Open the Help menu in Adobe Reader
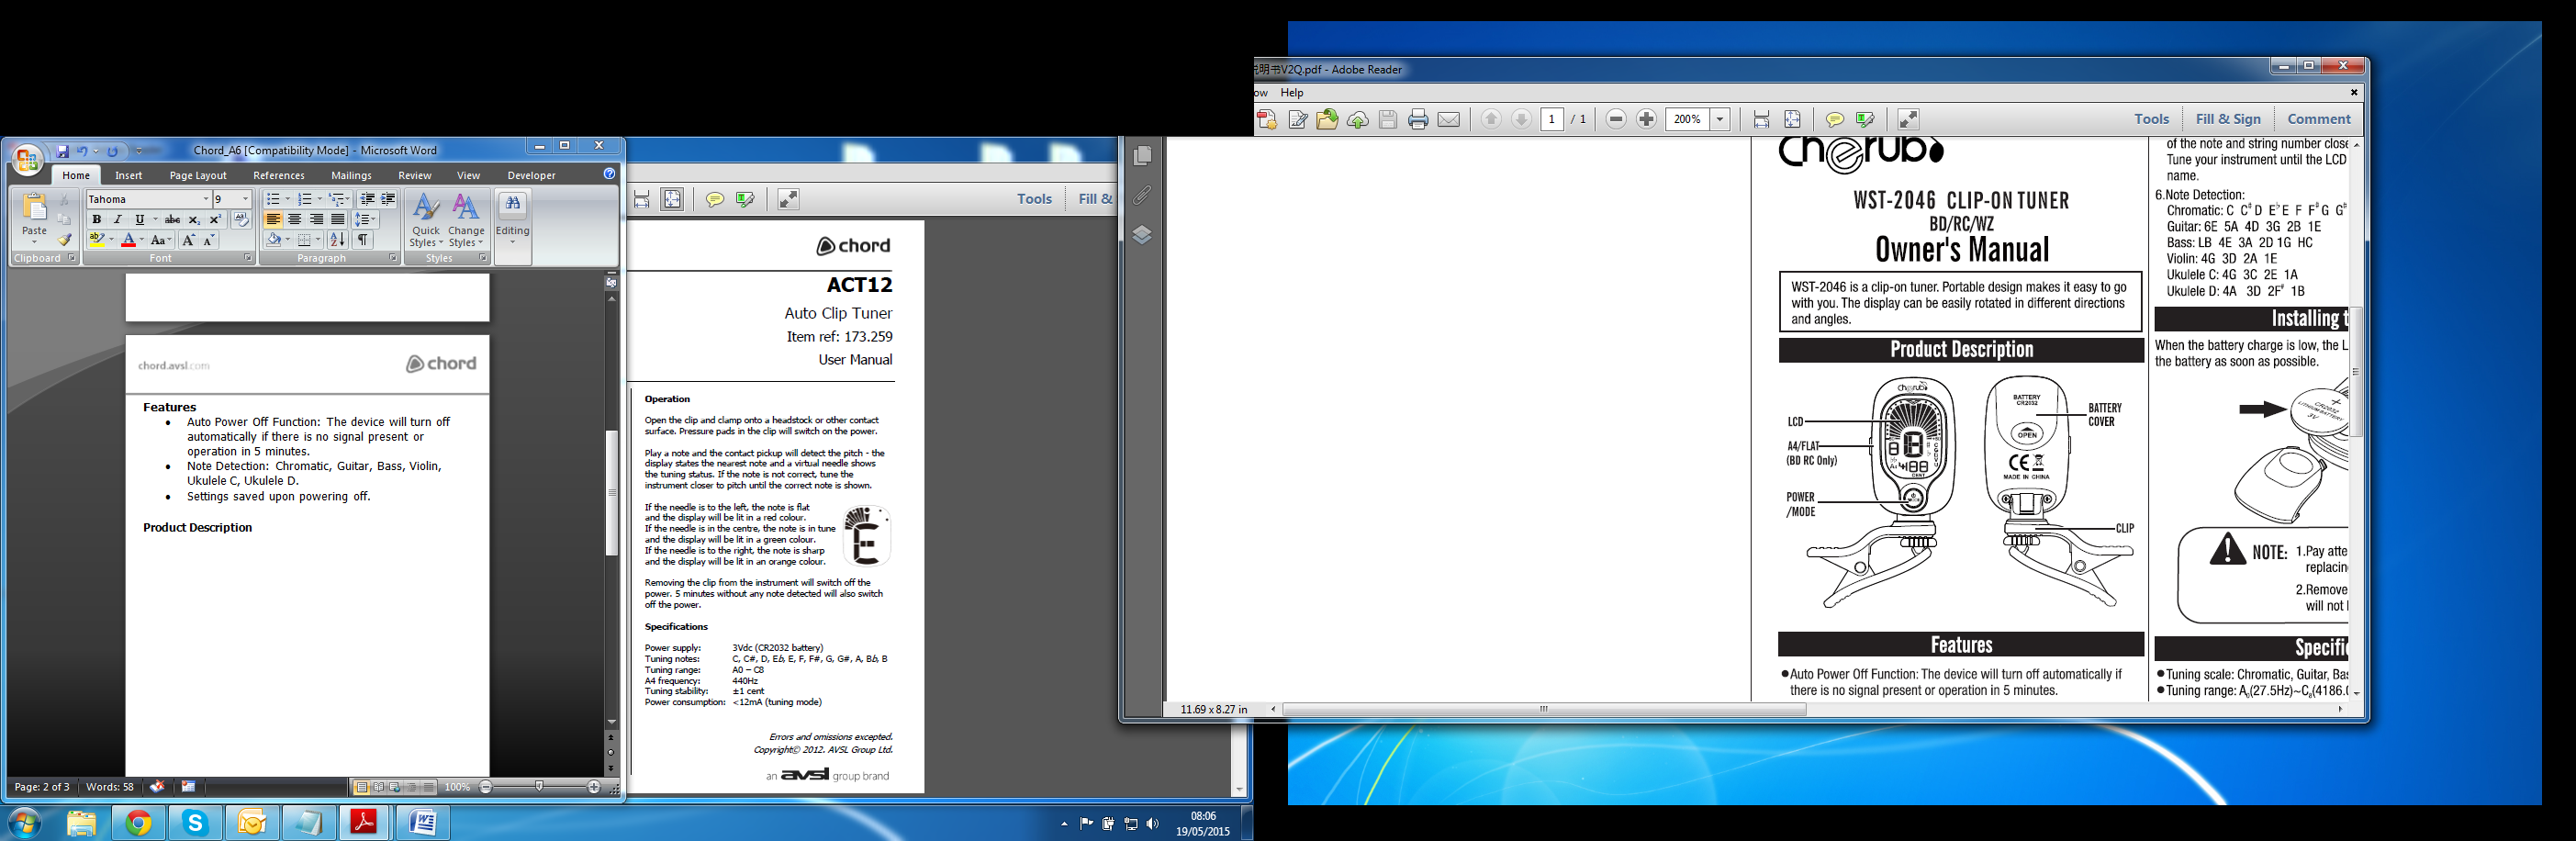Image resolution: width=2576 pixels, height=841 pixels. click(x=1292, y=92)
